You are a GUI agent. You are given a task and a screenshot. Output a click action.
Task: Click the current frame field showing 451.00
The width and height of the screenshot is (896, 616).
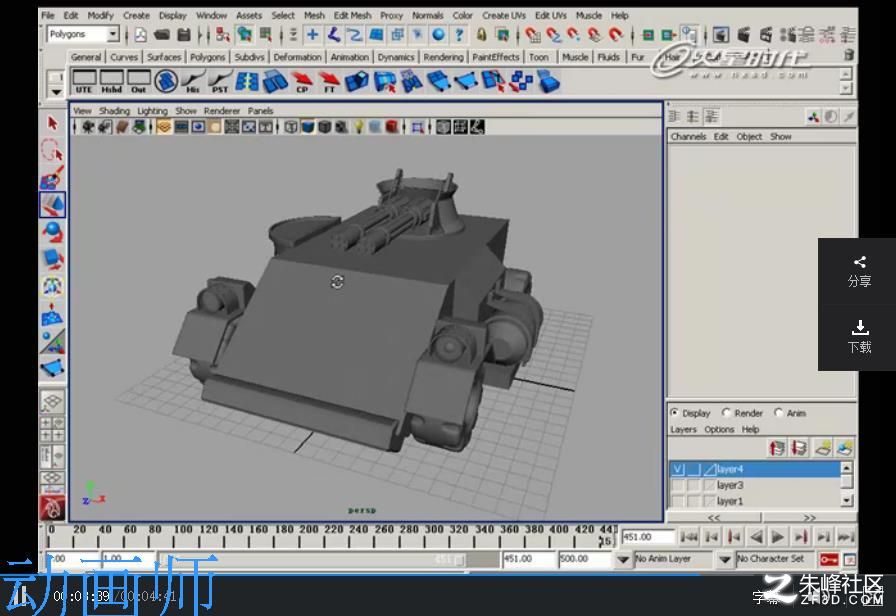point(647,537)
